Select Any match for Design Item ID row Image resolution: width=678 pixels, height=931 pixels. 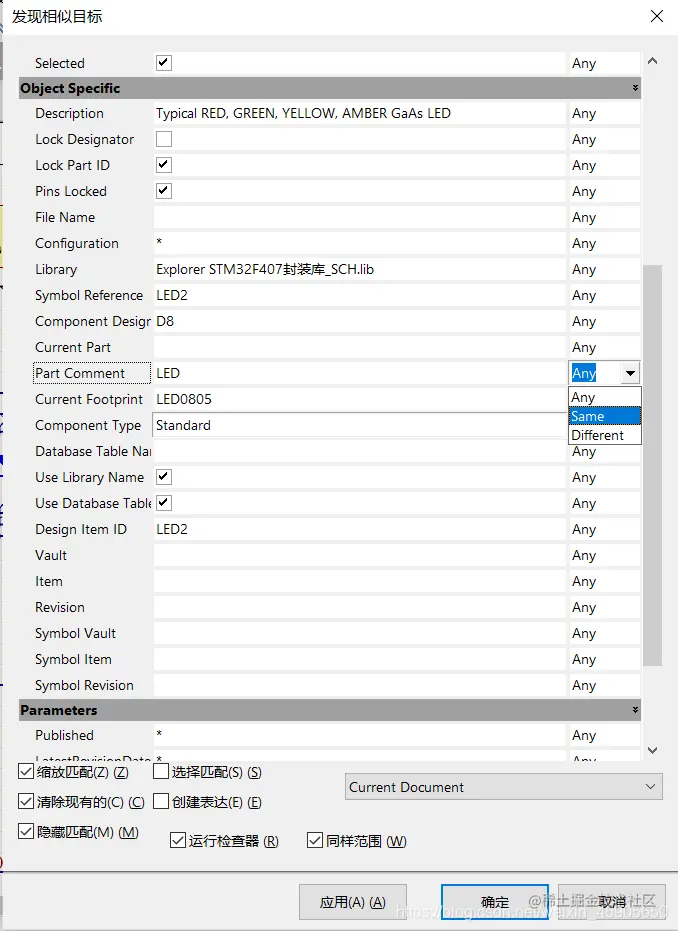click(x=604, y=529)
